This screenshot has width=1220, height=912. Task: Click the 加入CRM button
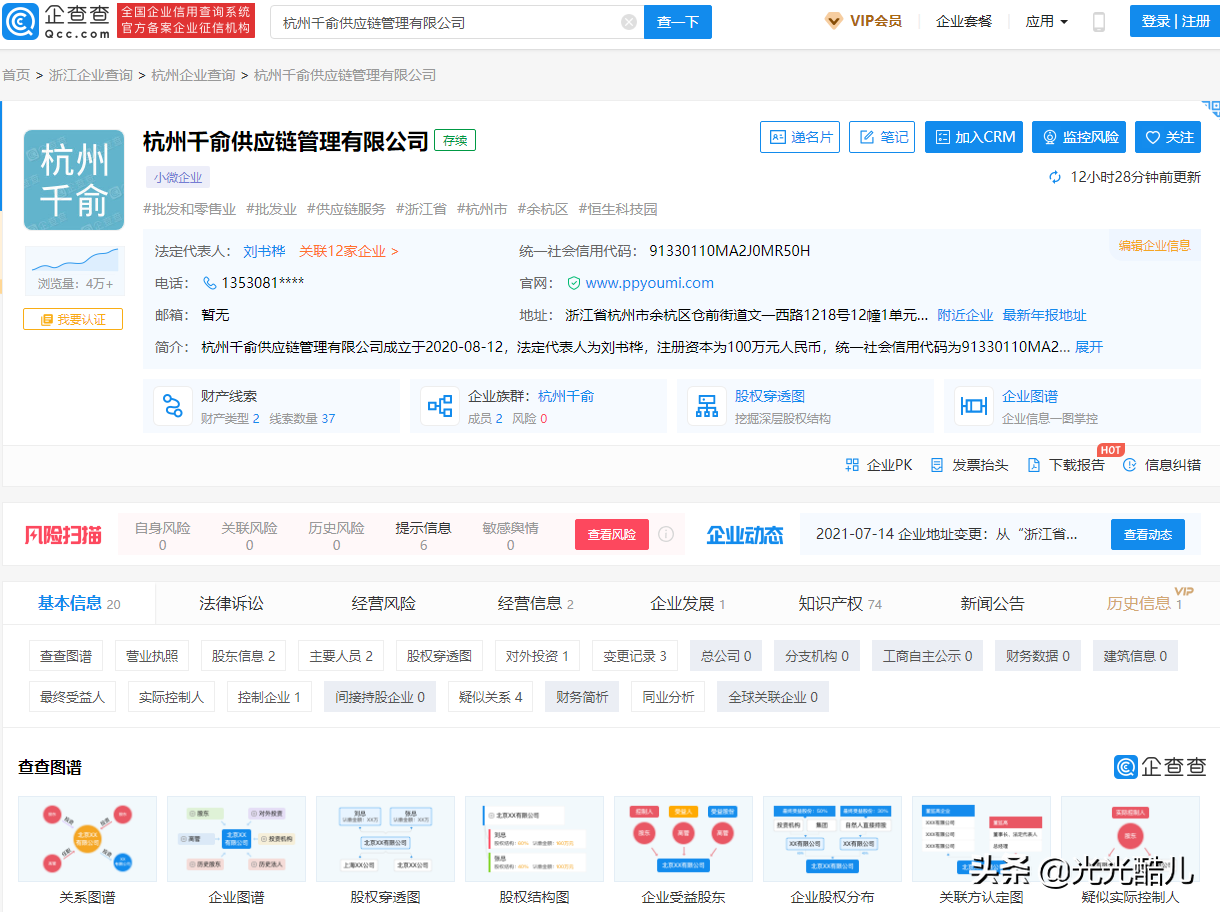click(973, 137)
